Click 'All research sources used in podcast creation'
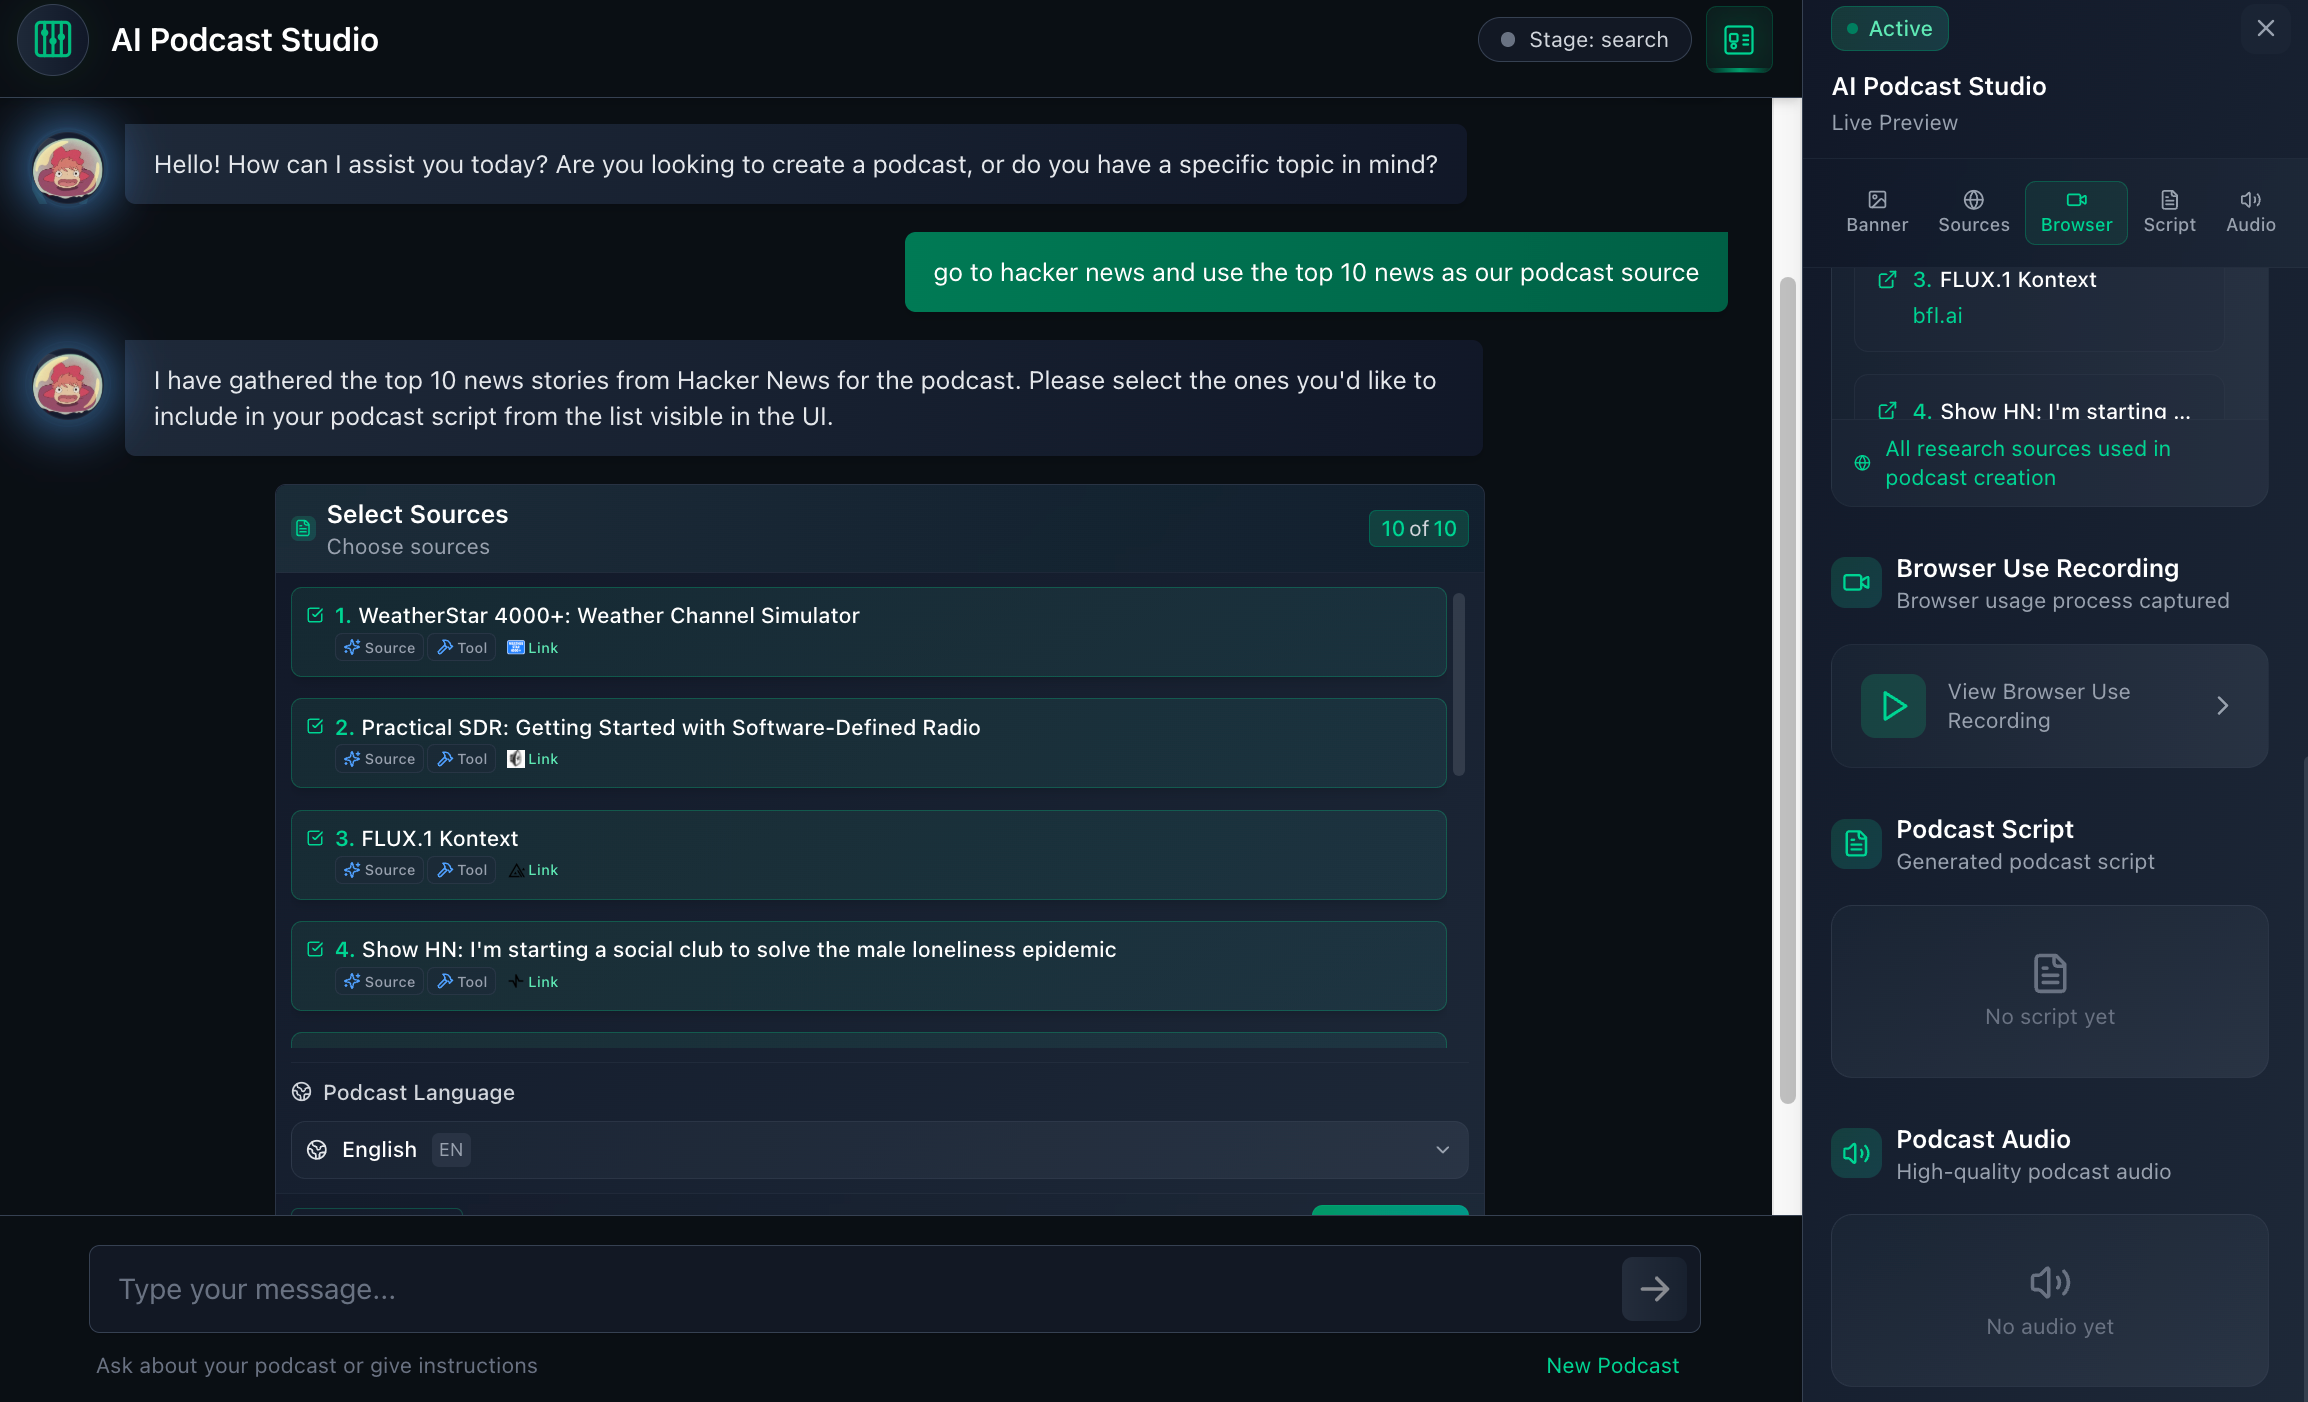The image size is (2308, 1402). [2028, 463]
